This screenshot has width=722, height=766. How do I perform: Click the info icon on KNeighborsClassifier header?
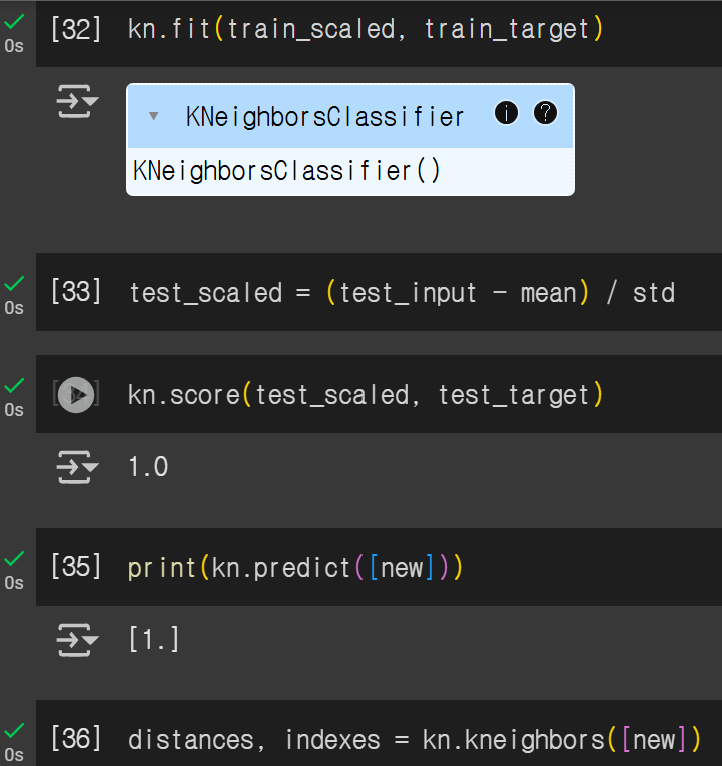pyautogui.click(x=506, y=113)
